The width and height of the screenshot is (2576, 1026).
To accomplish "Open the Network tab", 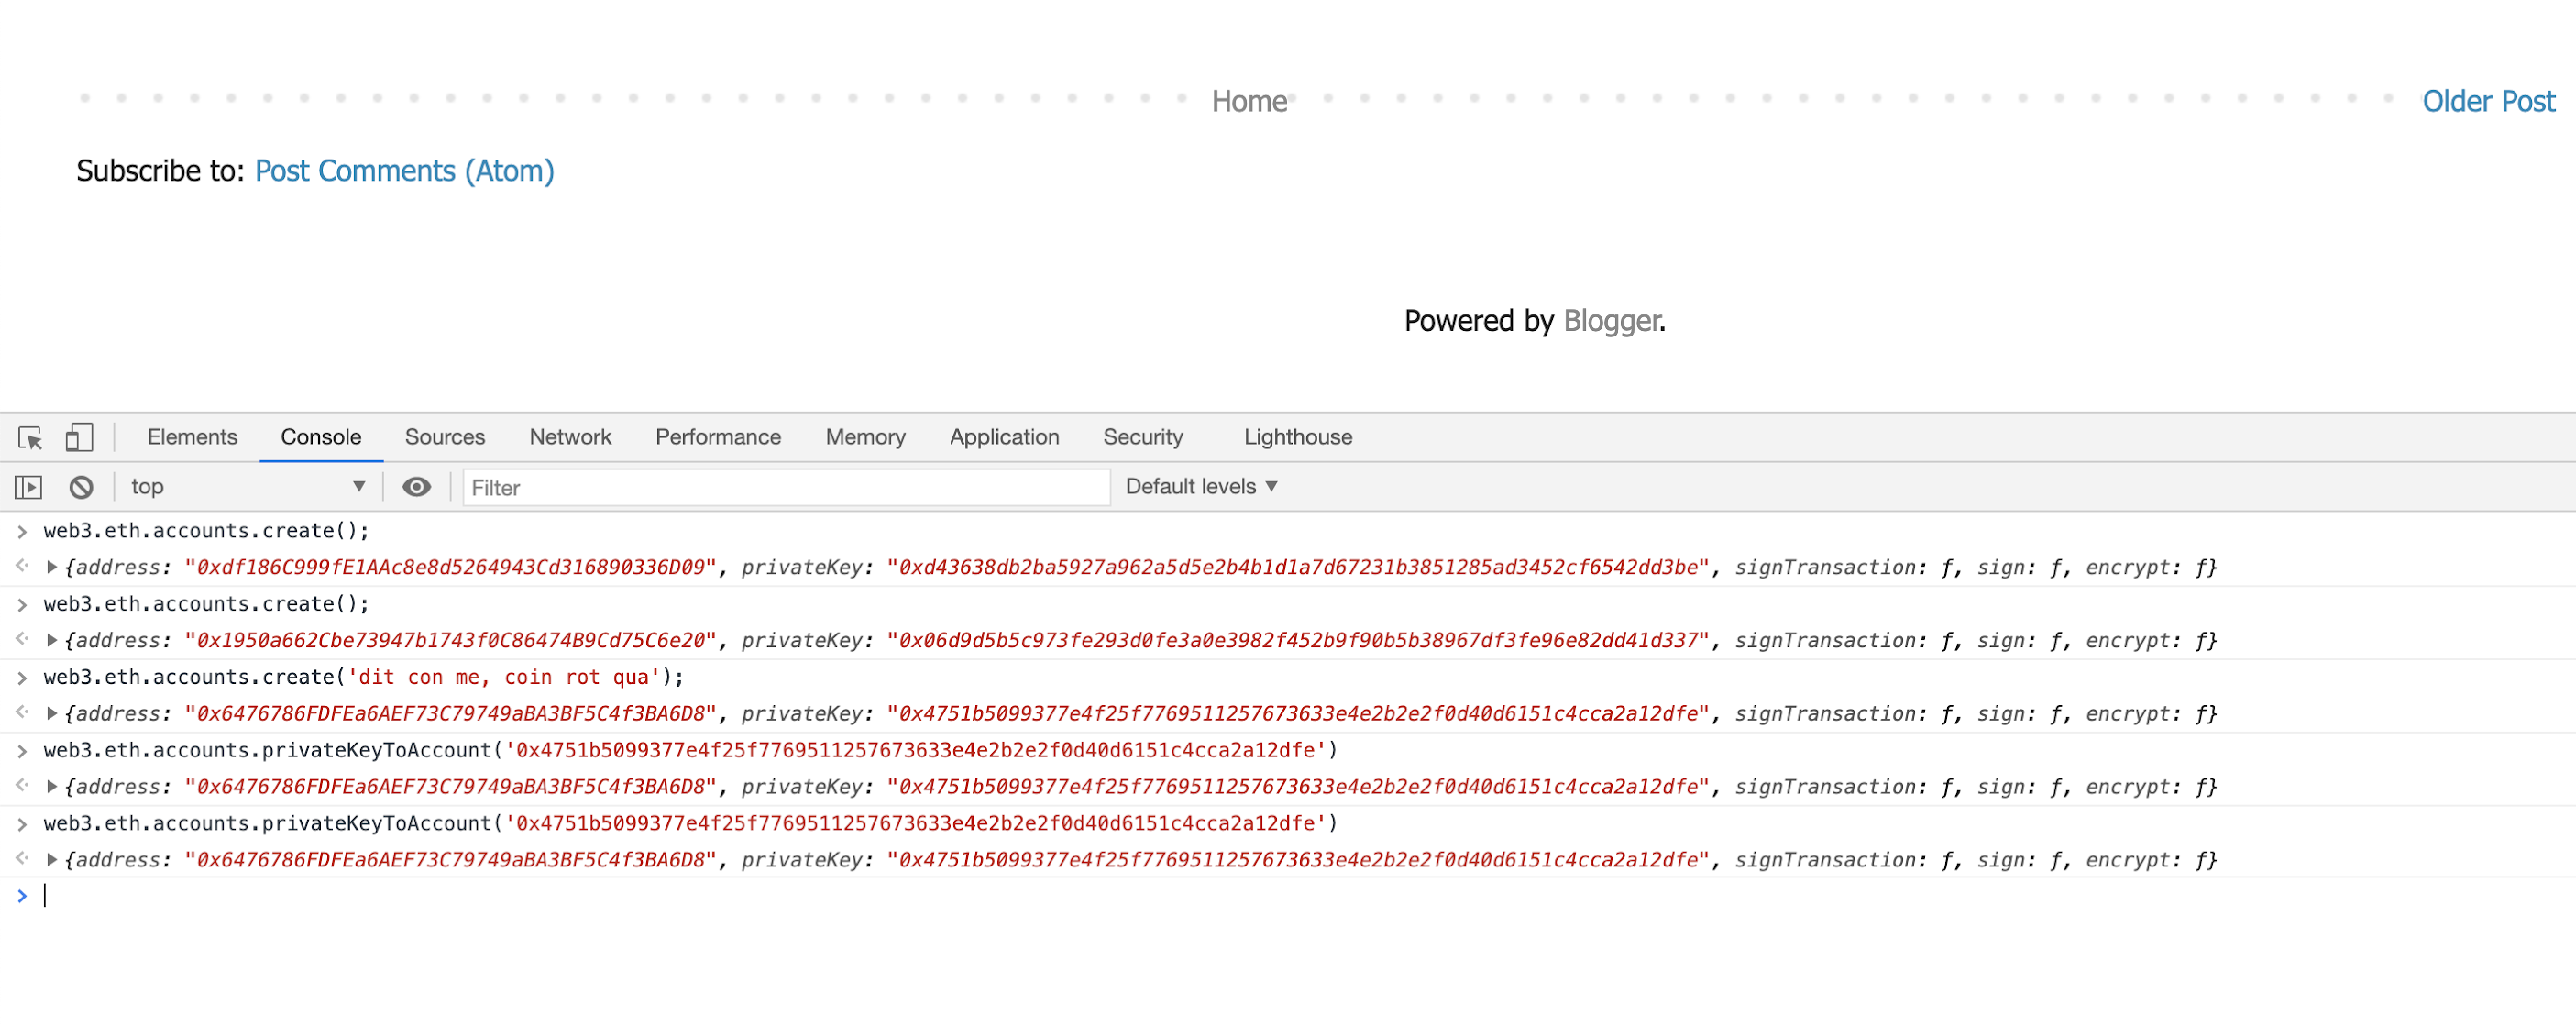I will 570,437.
